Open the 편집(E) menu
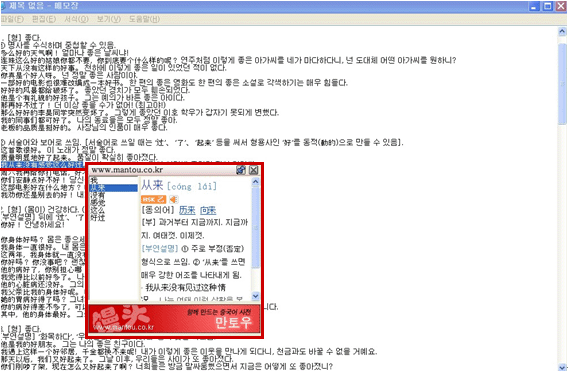 click(x=44, y=19)
